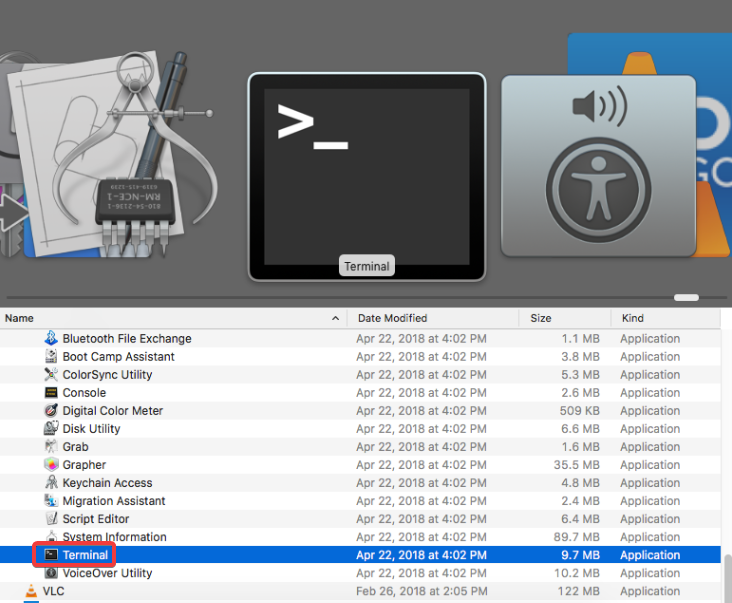Click the vertical scrollbar thumb of file list

coord(728,578)
